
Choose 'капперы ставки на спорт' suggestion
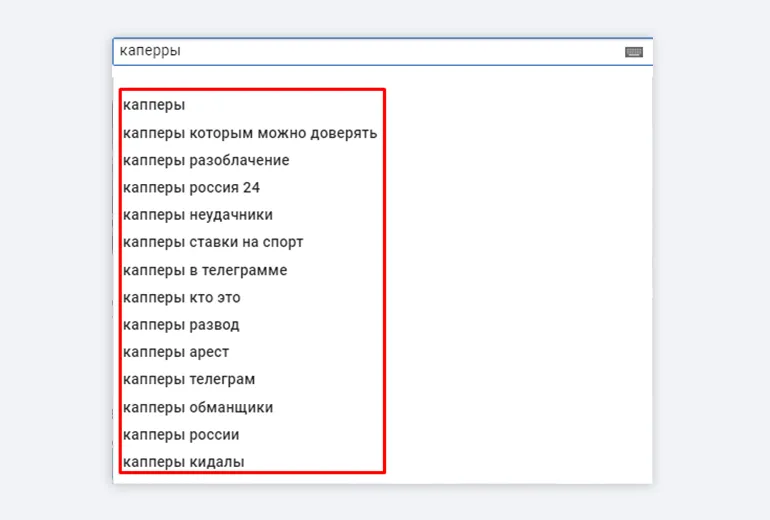(213, 242)
